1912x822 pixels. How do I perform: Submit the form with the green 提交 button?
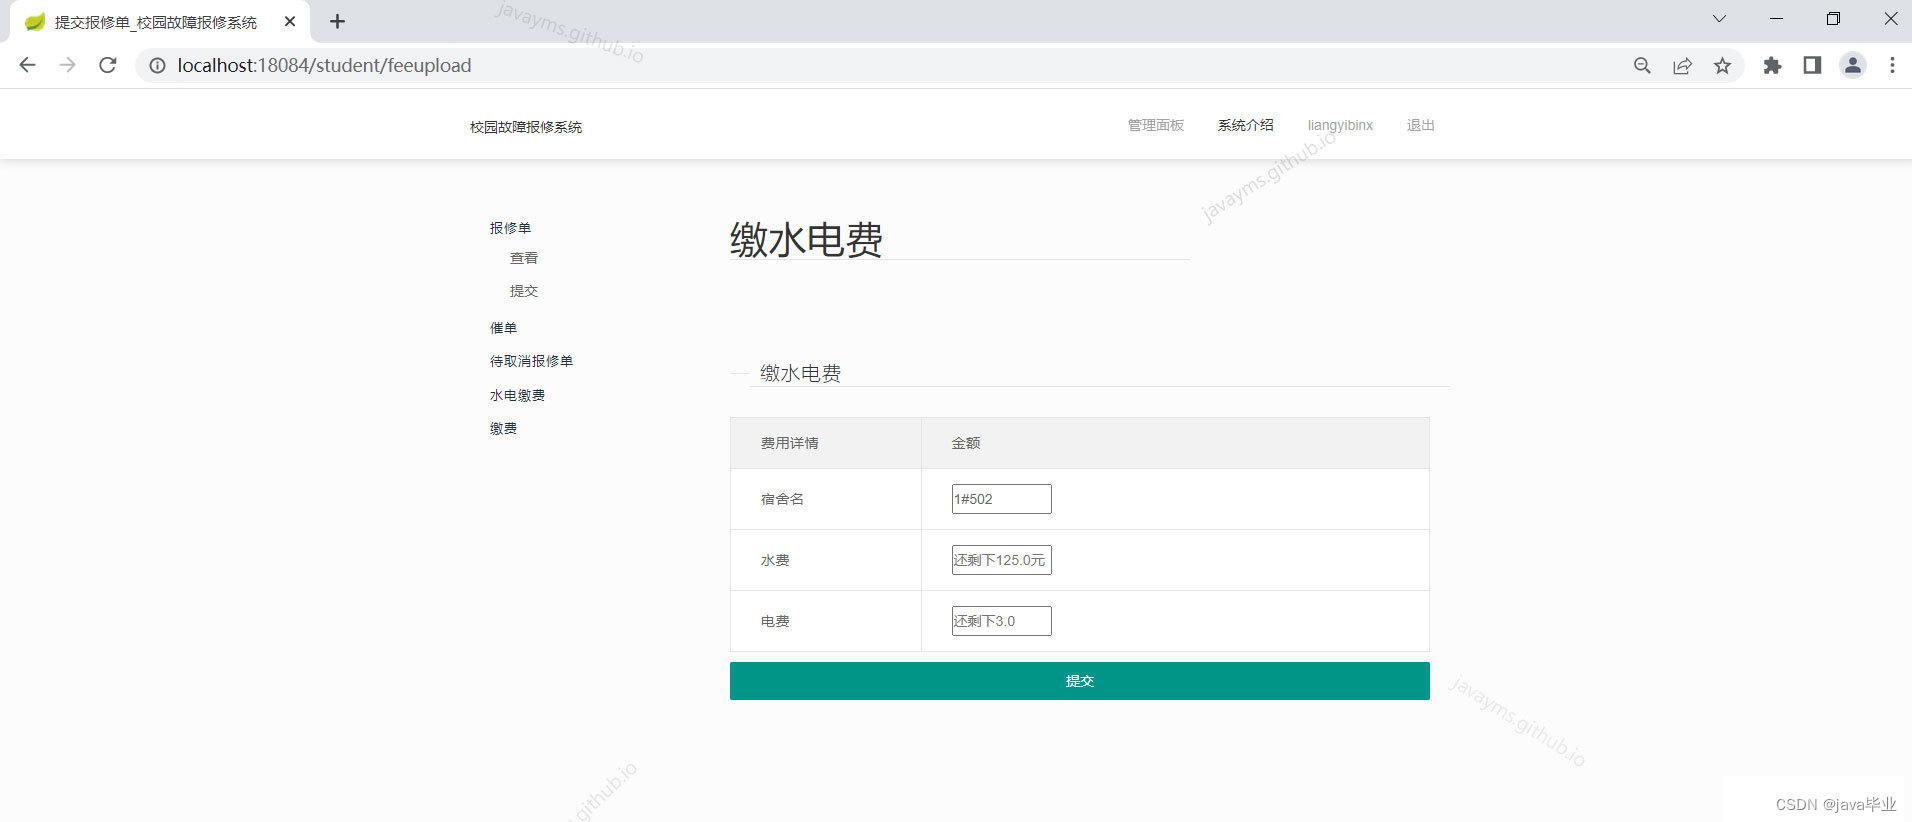click(x=1079, y=681)
